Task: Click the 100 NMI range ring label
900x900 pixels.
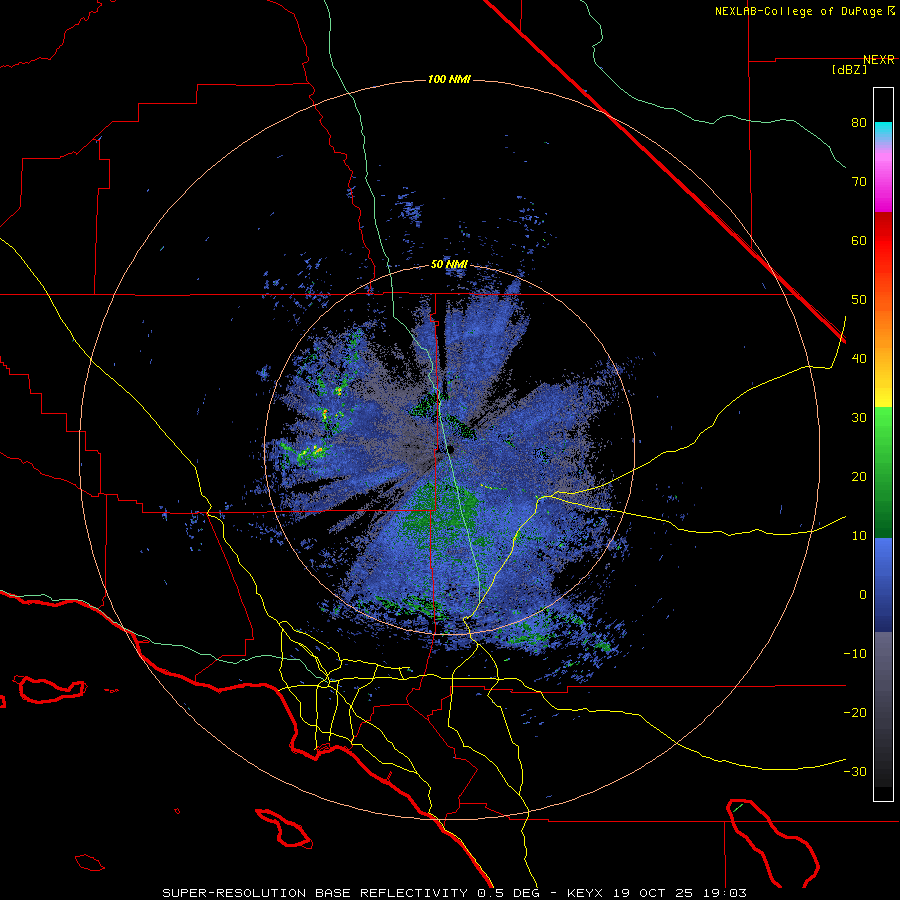Action: pos(449,79)
